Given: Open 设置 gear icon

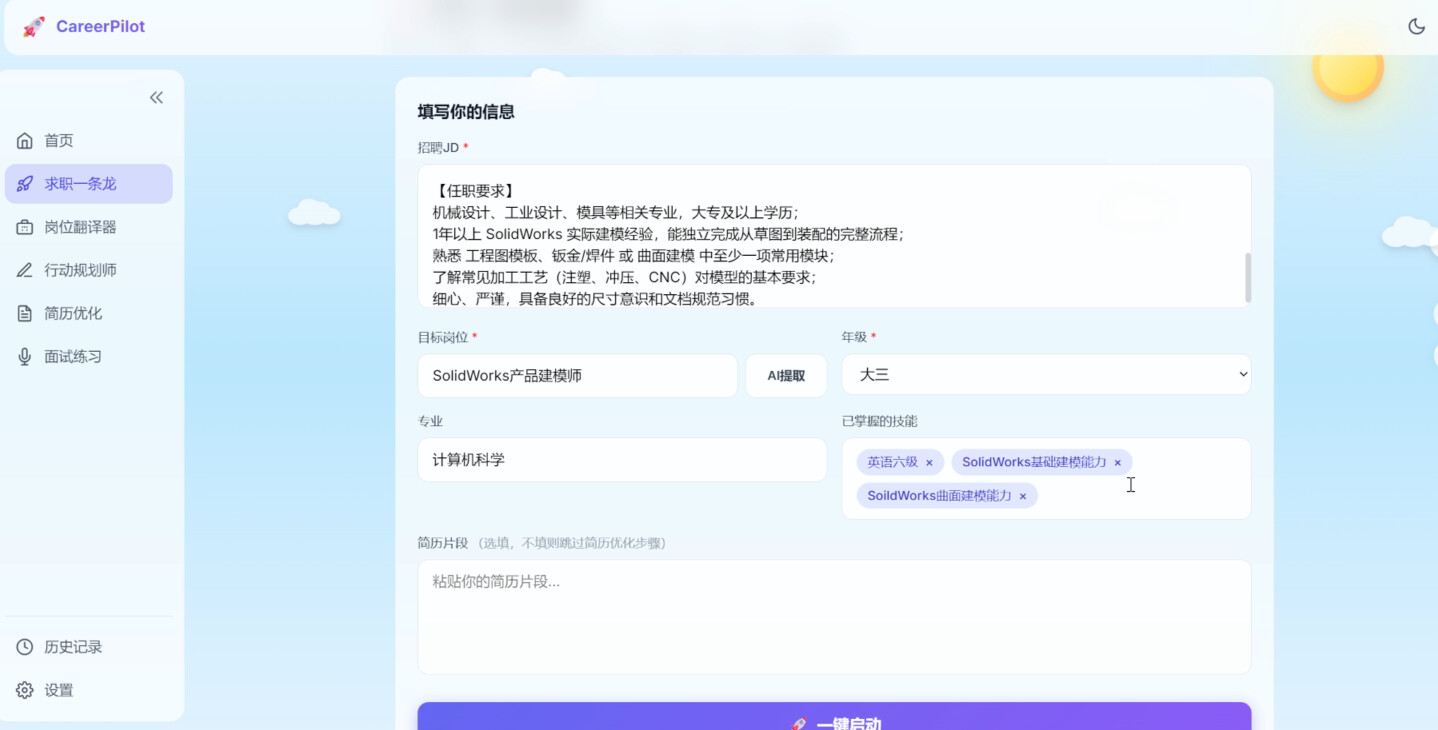Looking at the screenshot, I should [x=25, y=690].
